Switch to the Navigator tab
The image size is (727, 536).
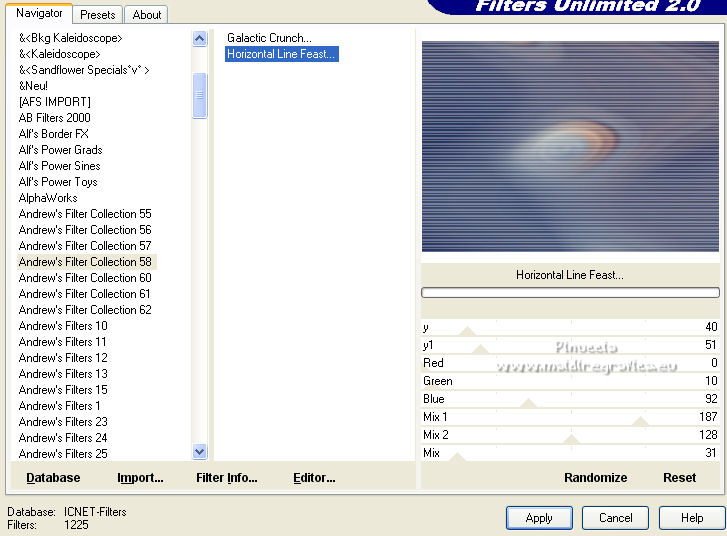(39, 13)
